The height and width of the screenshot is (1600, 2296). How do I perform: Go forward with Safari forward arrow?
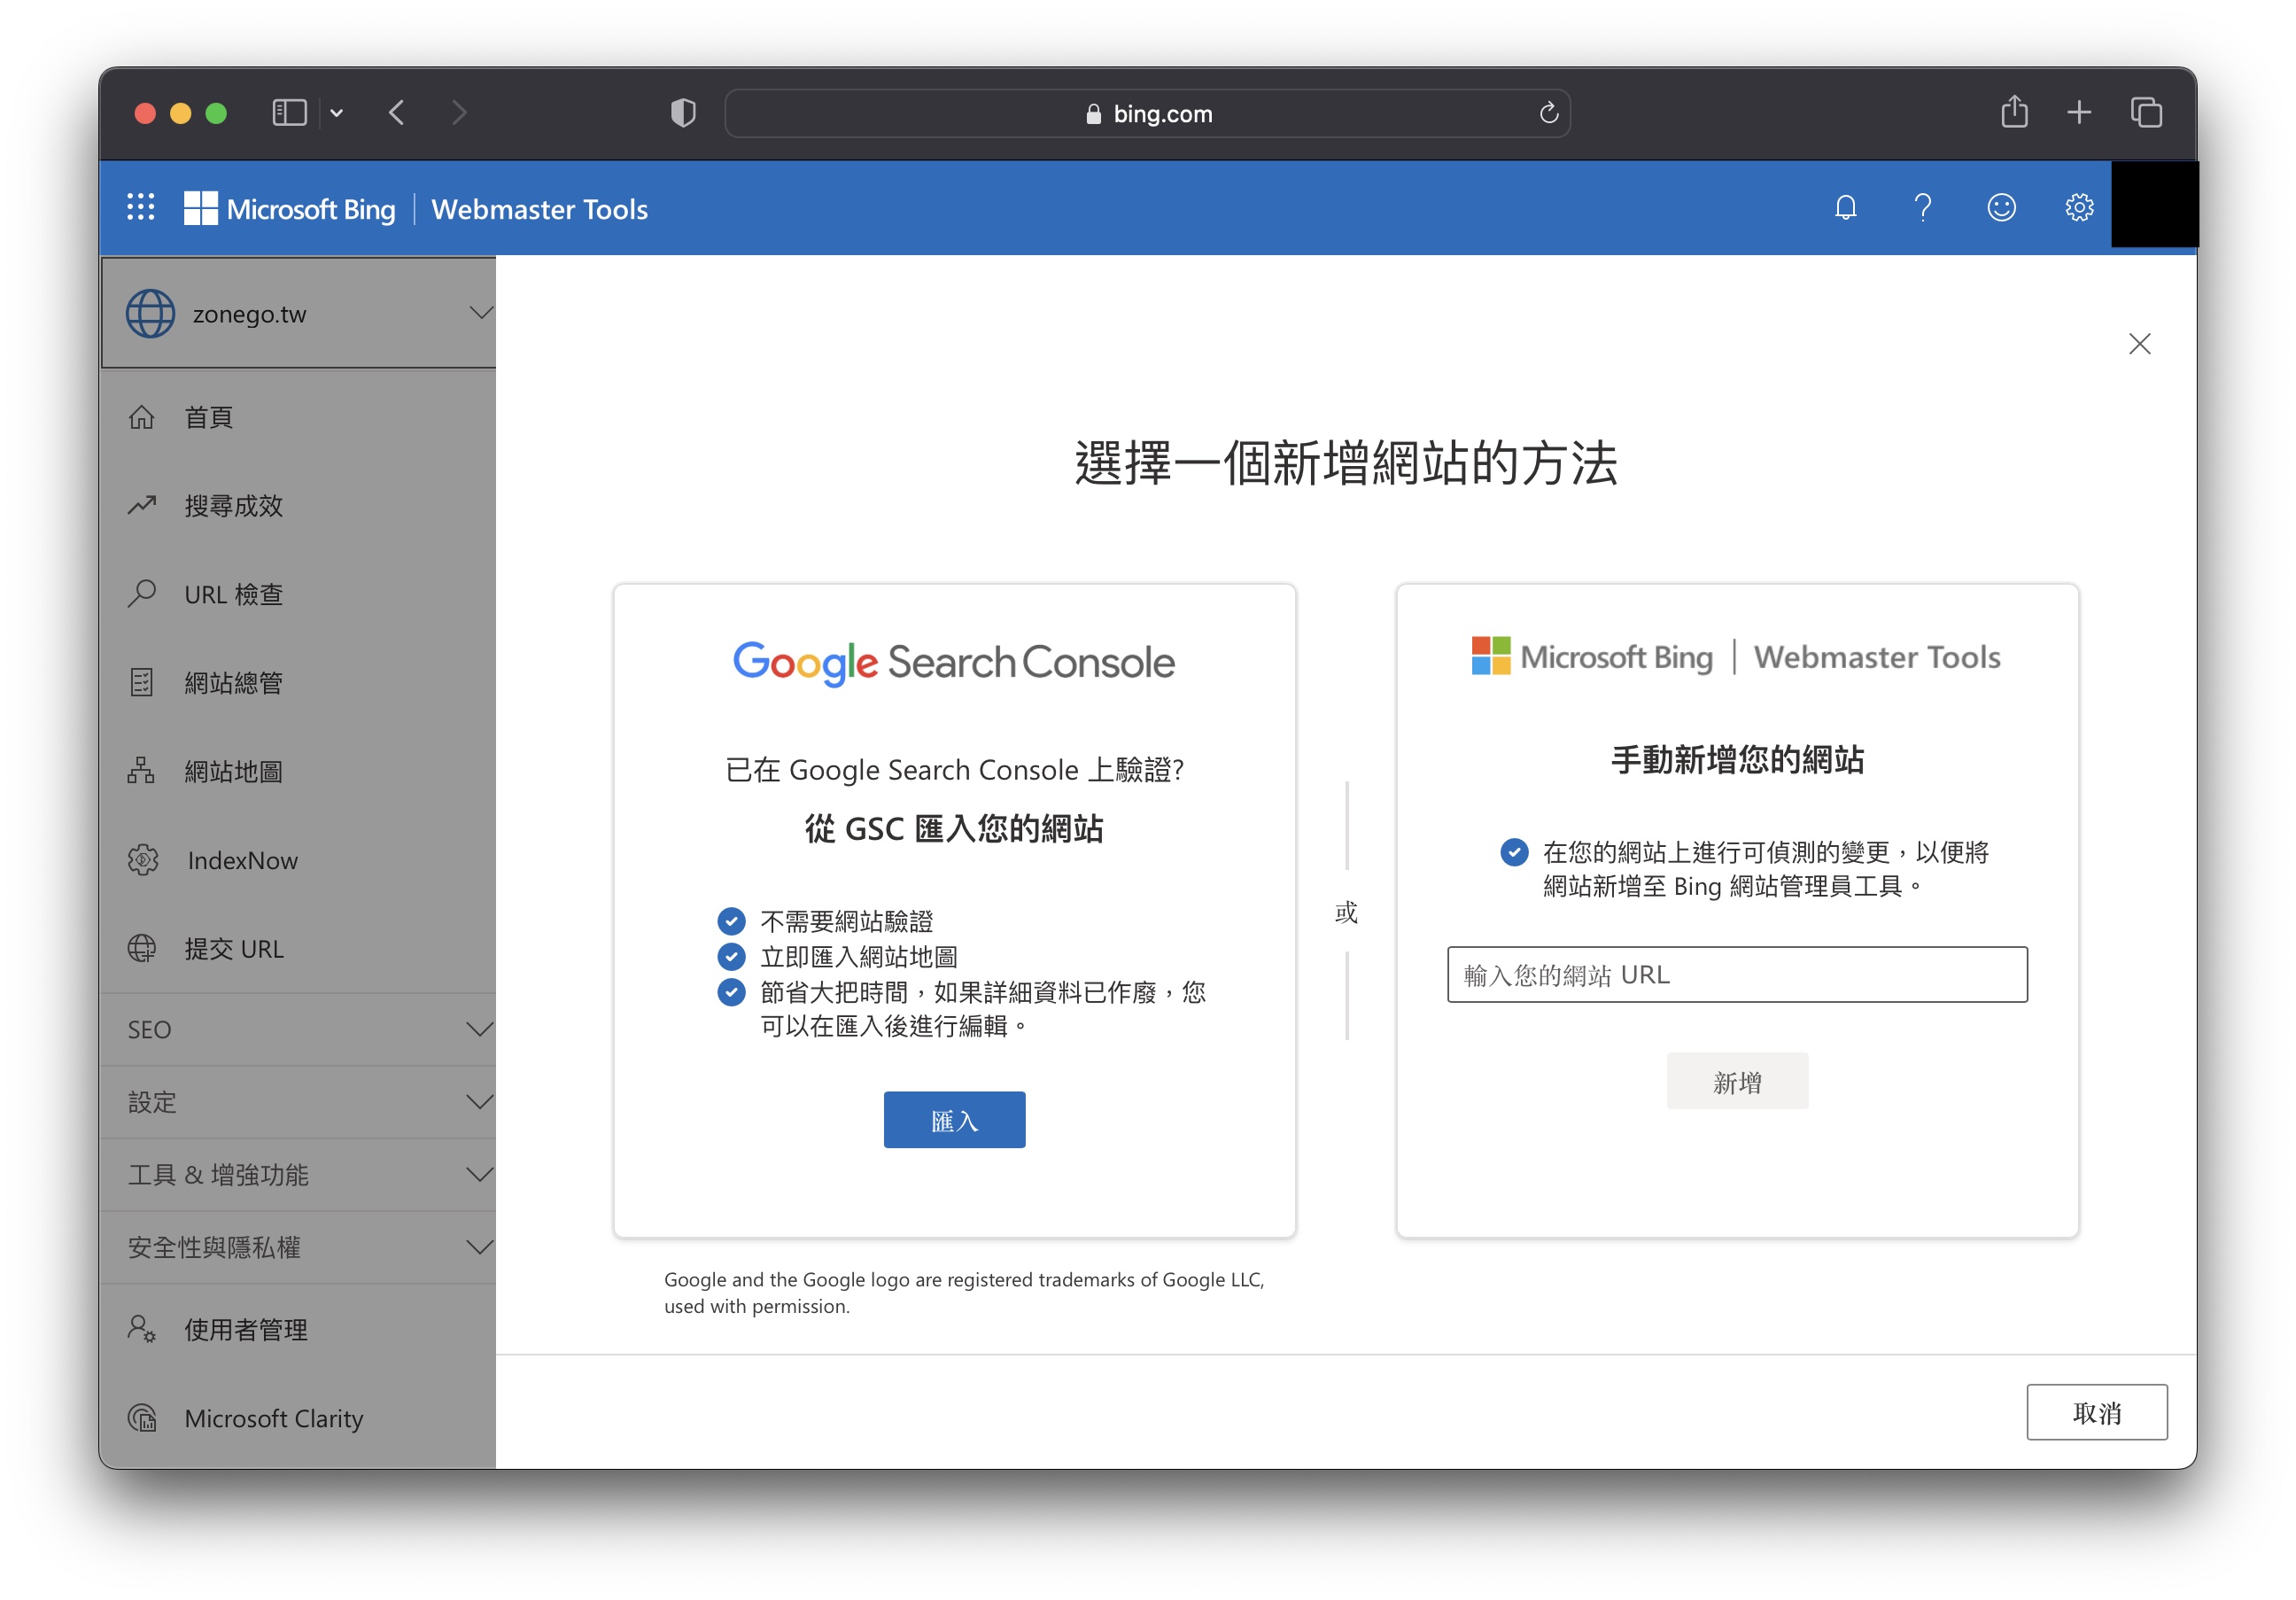[459, 113]
